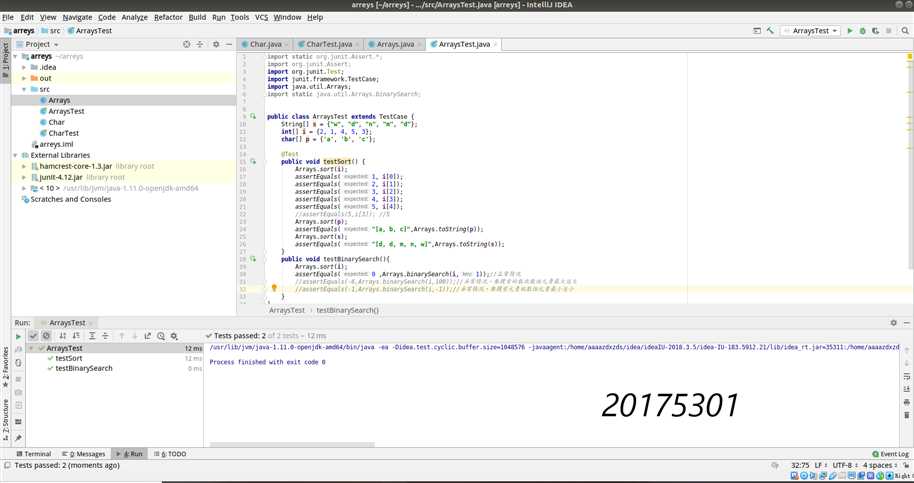Click the yellow intention light bulb in editor
The image size is (914, 483).
click(x=274, y=288)
